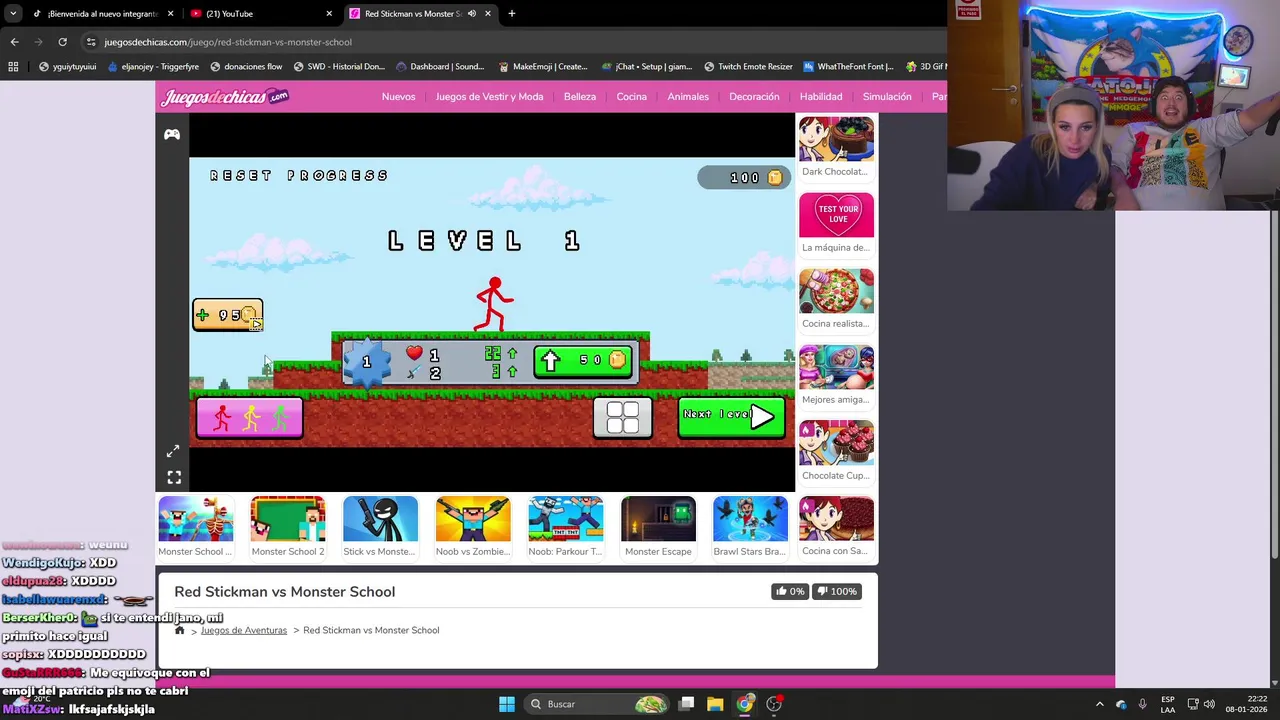This screenshot has width=1280, height=720.
Task: Open Juegos de Vestir y Moda menu
Action: pyautogui.click(x=489, y=97)
